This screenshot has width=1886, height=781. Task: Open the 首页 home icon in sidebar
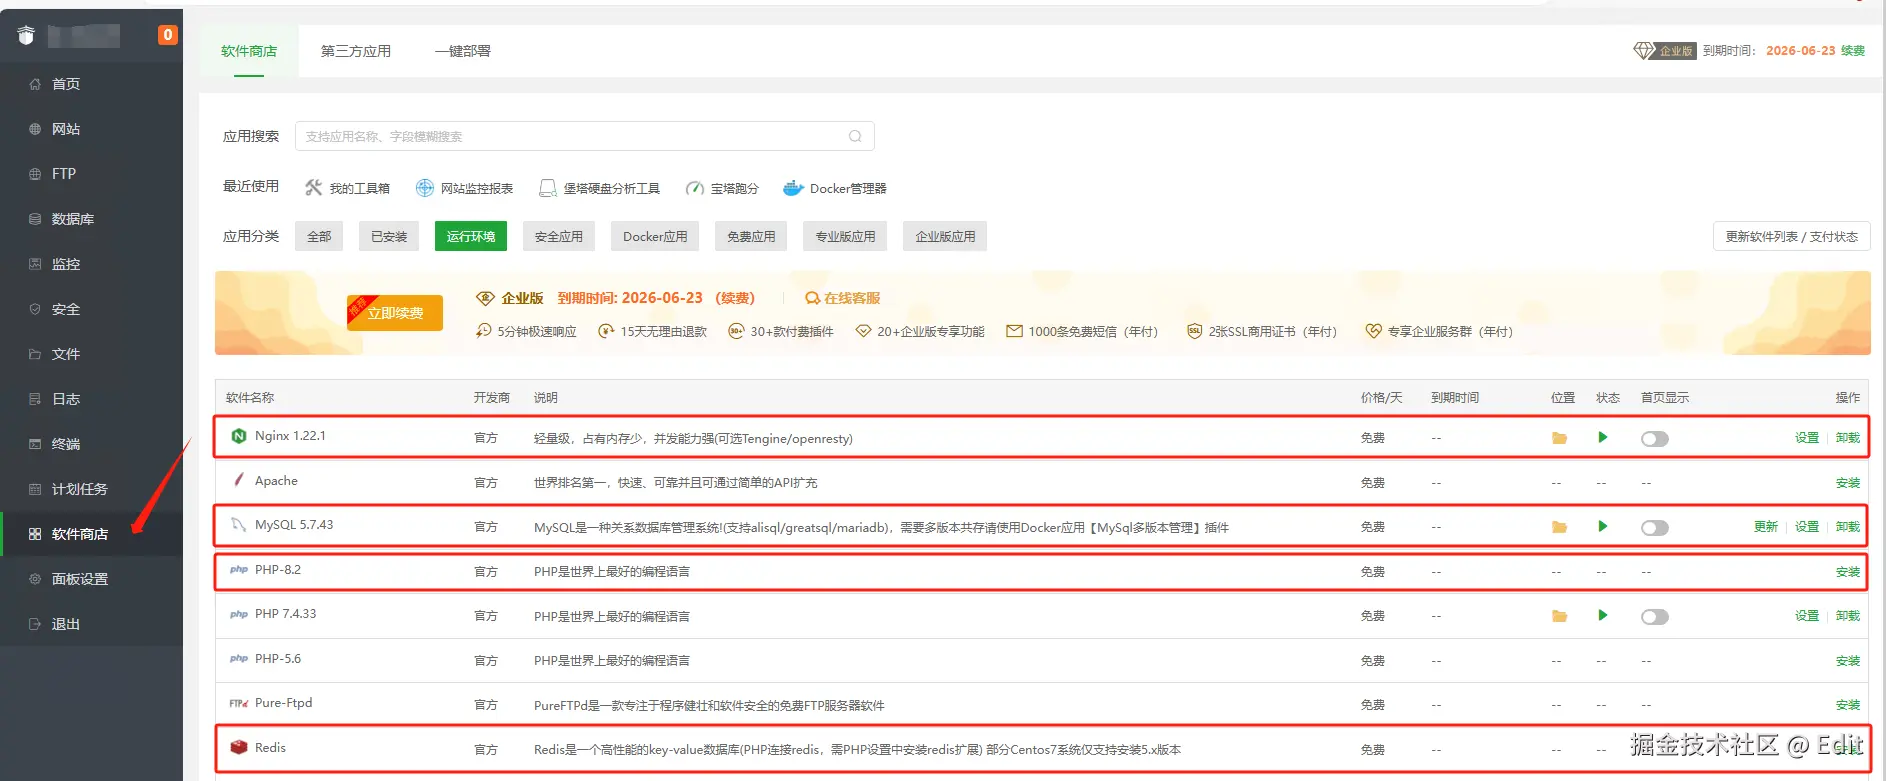35,84
